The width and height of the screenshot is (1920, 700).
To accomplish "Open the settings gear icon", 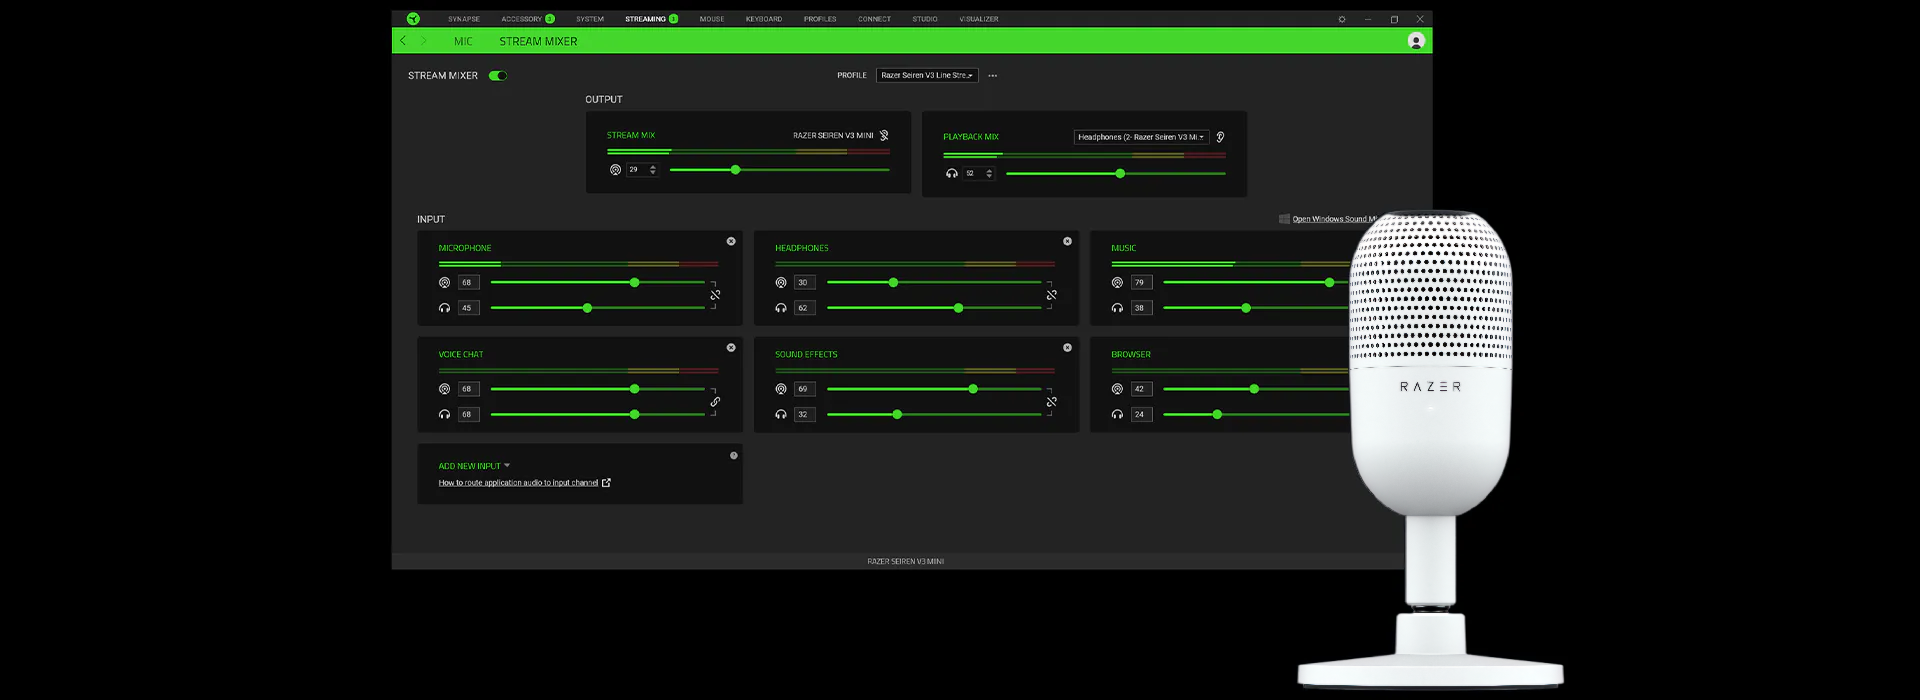I will (x=1342, y=19).
